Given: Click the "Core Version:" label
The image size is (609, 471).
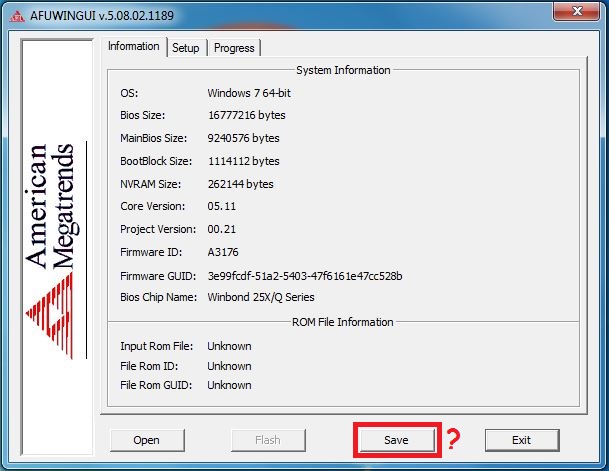Looking at the screenshot, I should click(153, 206).
